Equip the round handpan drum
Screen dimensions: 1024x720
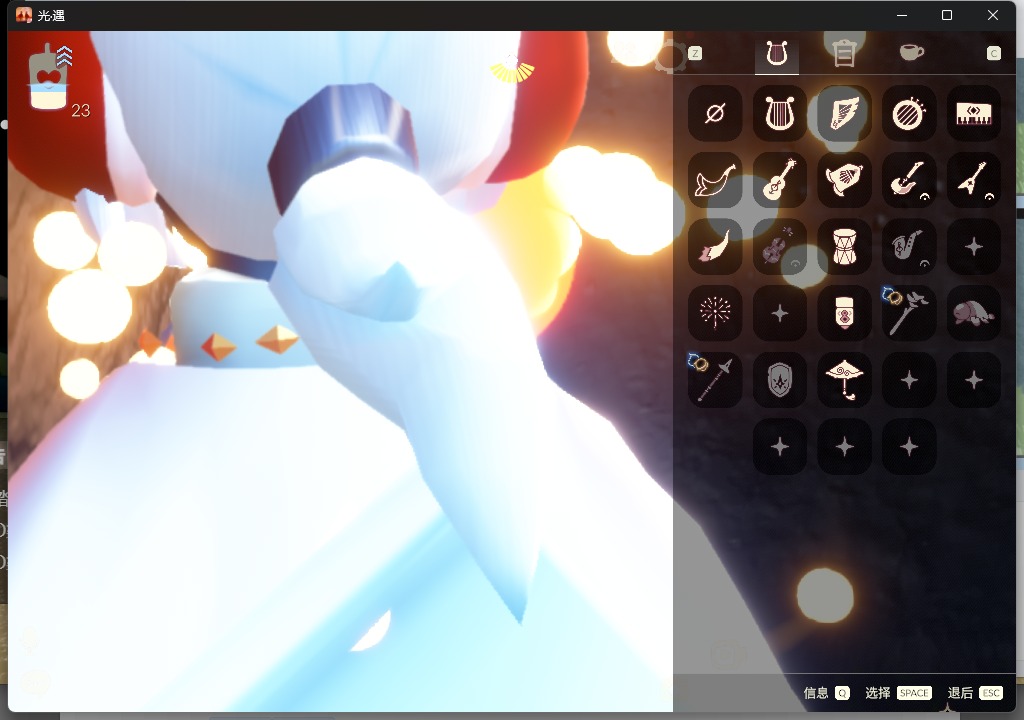(x=908, y=114)
